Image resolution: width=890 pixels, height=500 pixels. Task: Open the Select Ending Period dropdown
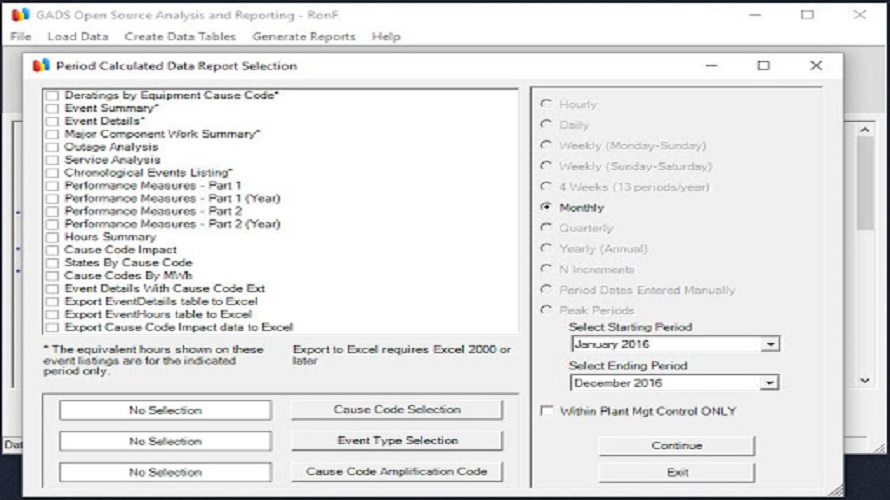tap(769, 383)
